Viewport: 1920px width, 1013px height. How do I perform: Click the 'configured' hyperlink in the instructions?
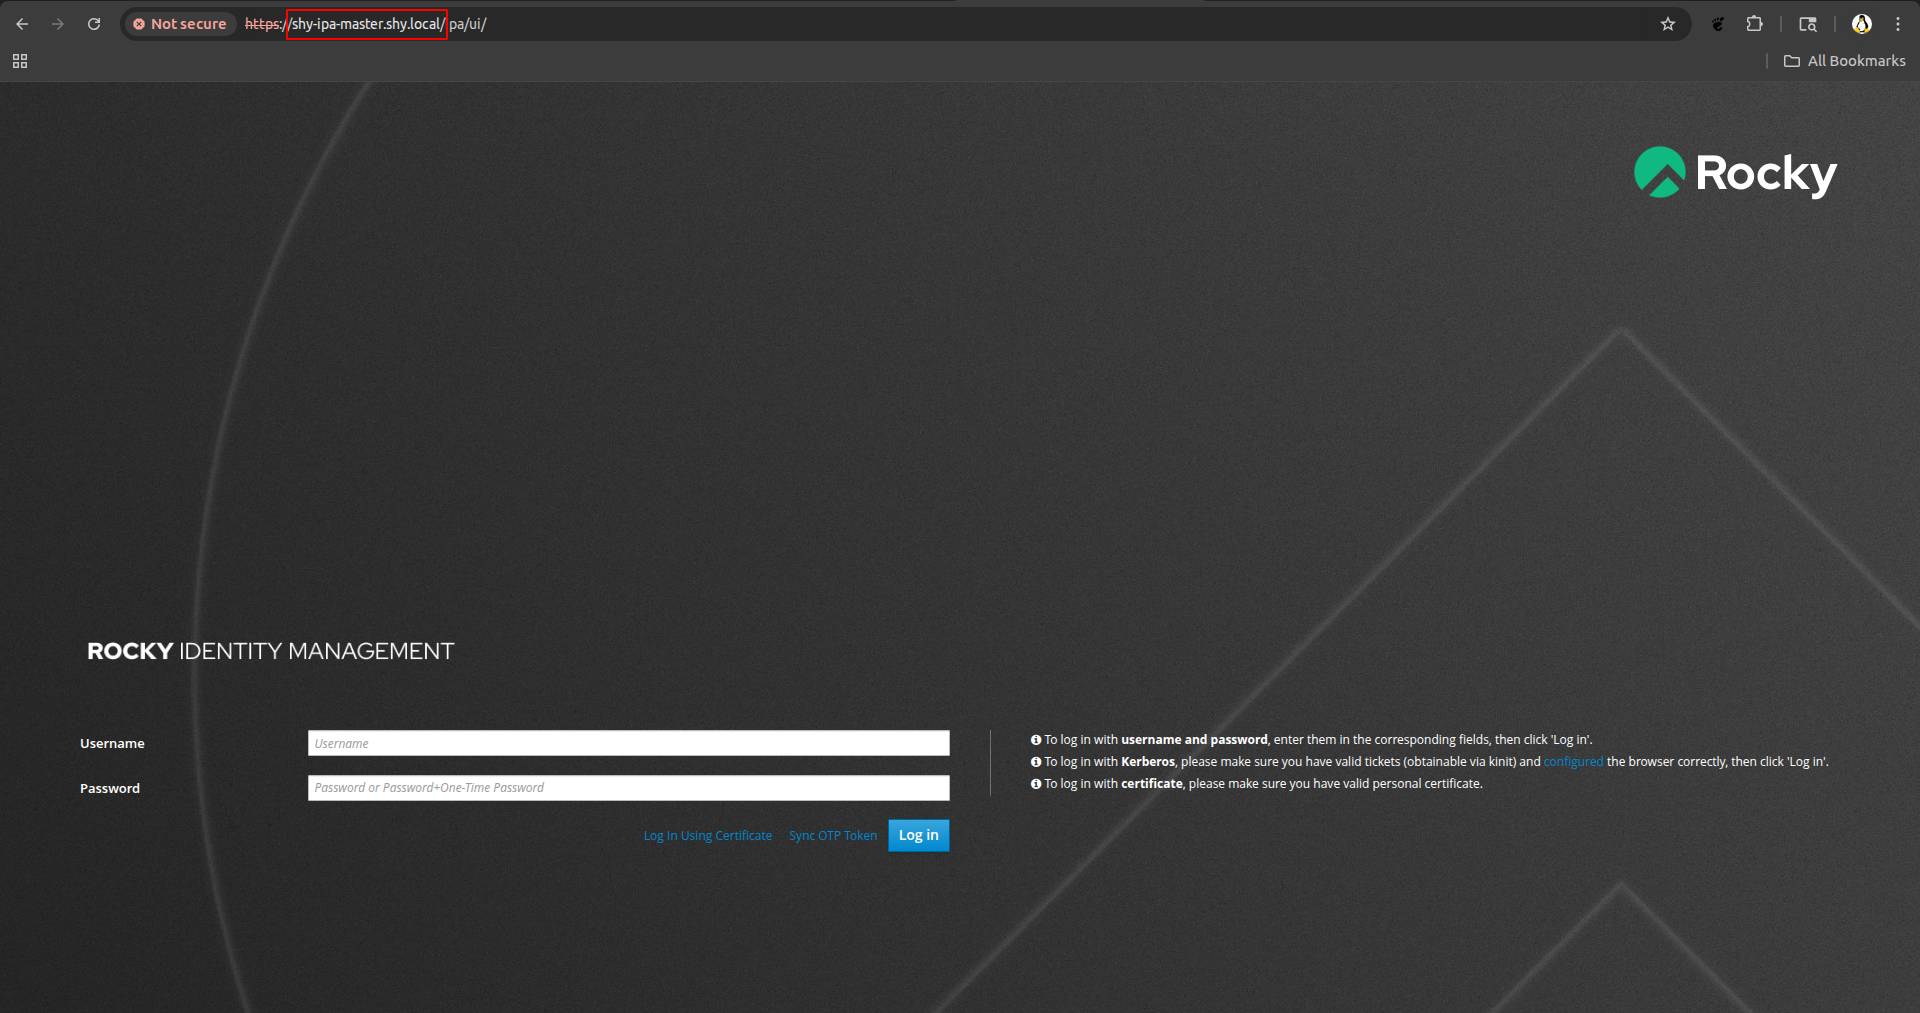click(1572, 761)
